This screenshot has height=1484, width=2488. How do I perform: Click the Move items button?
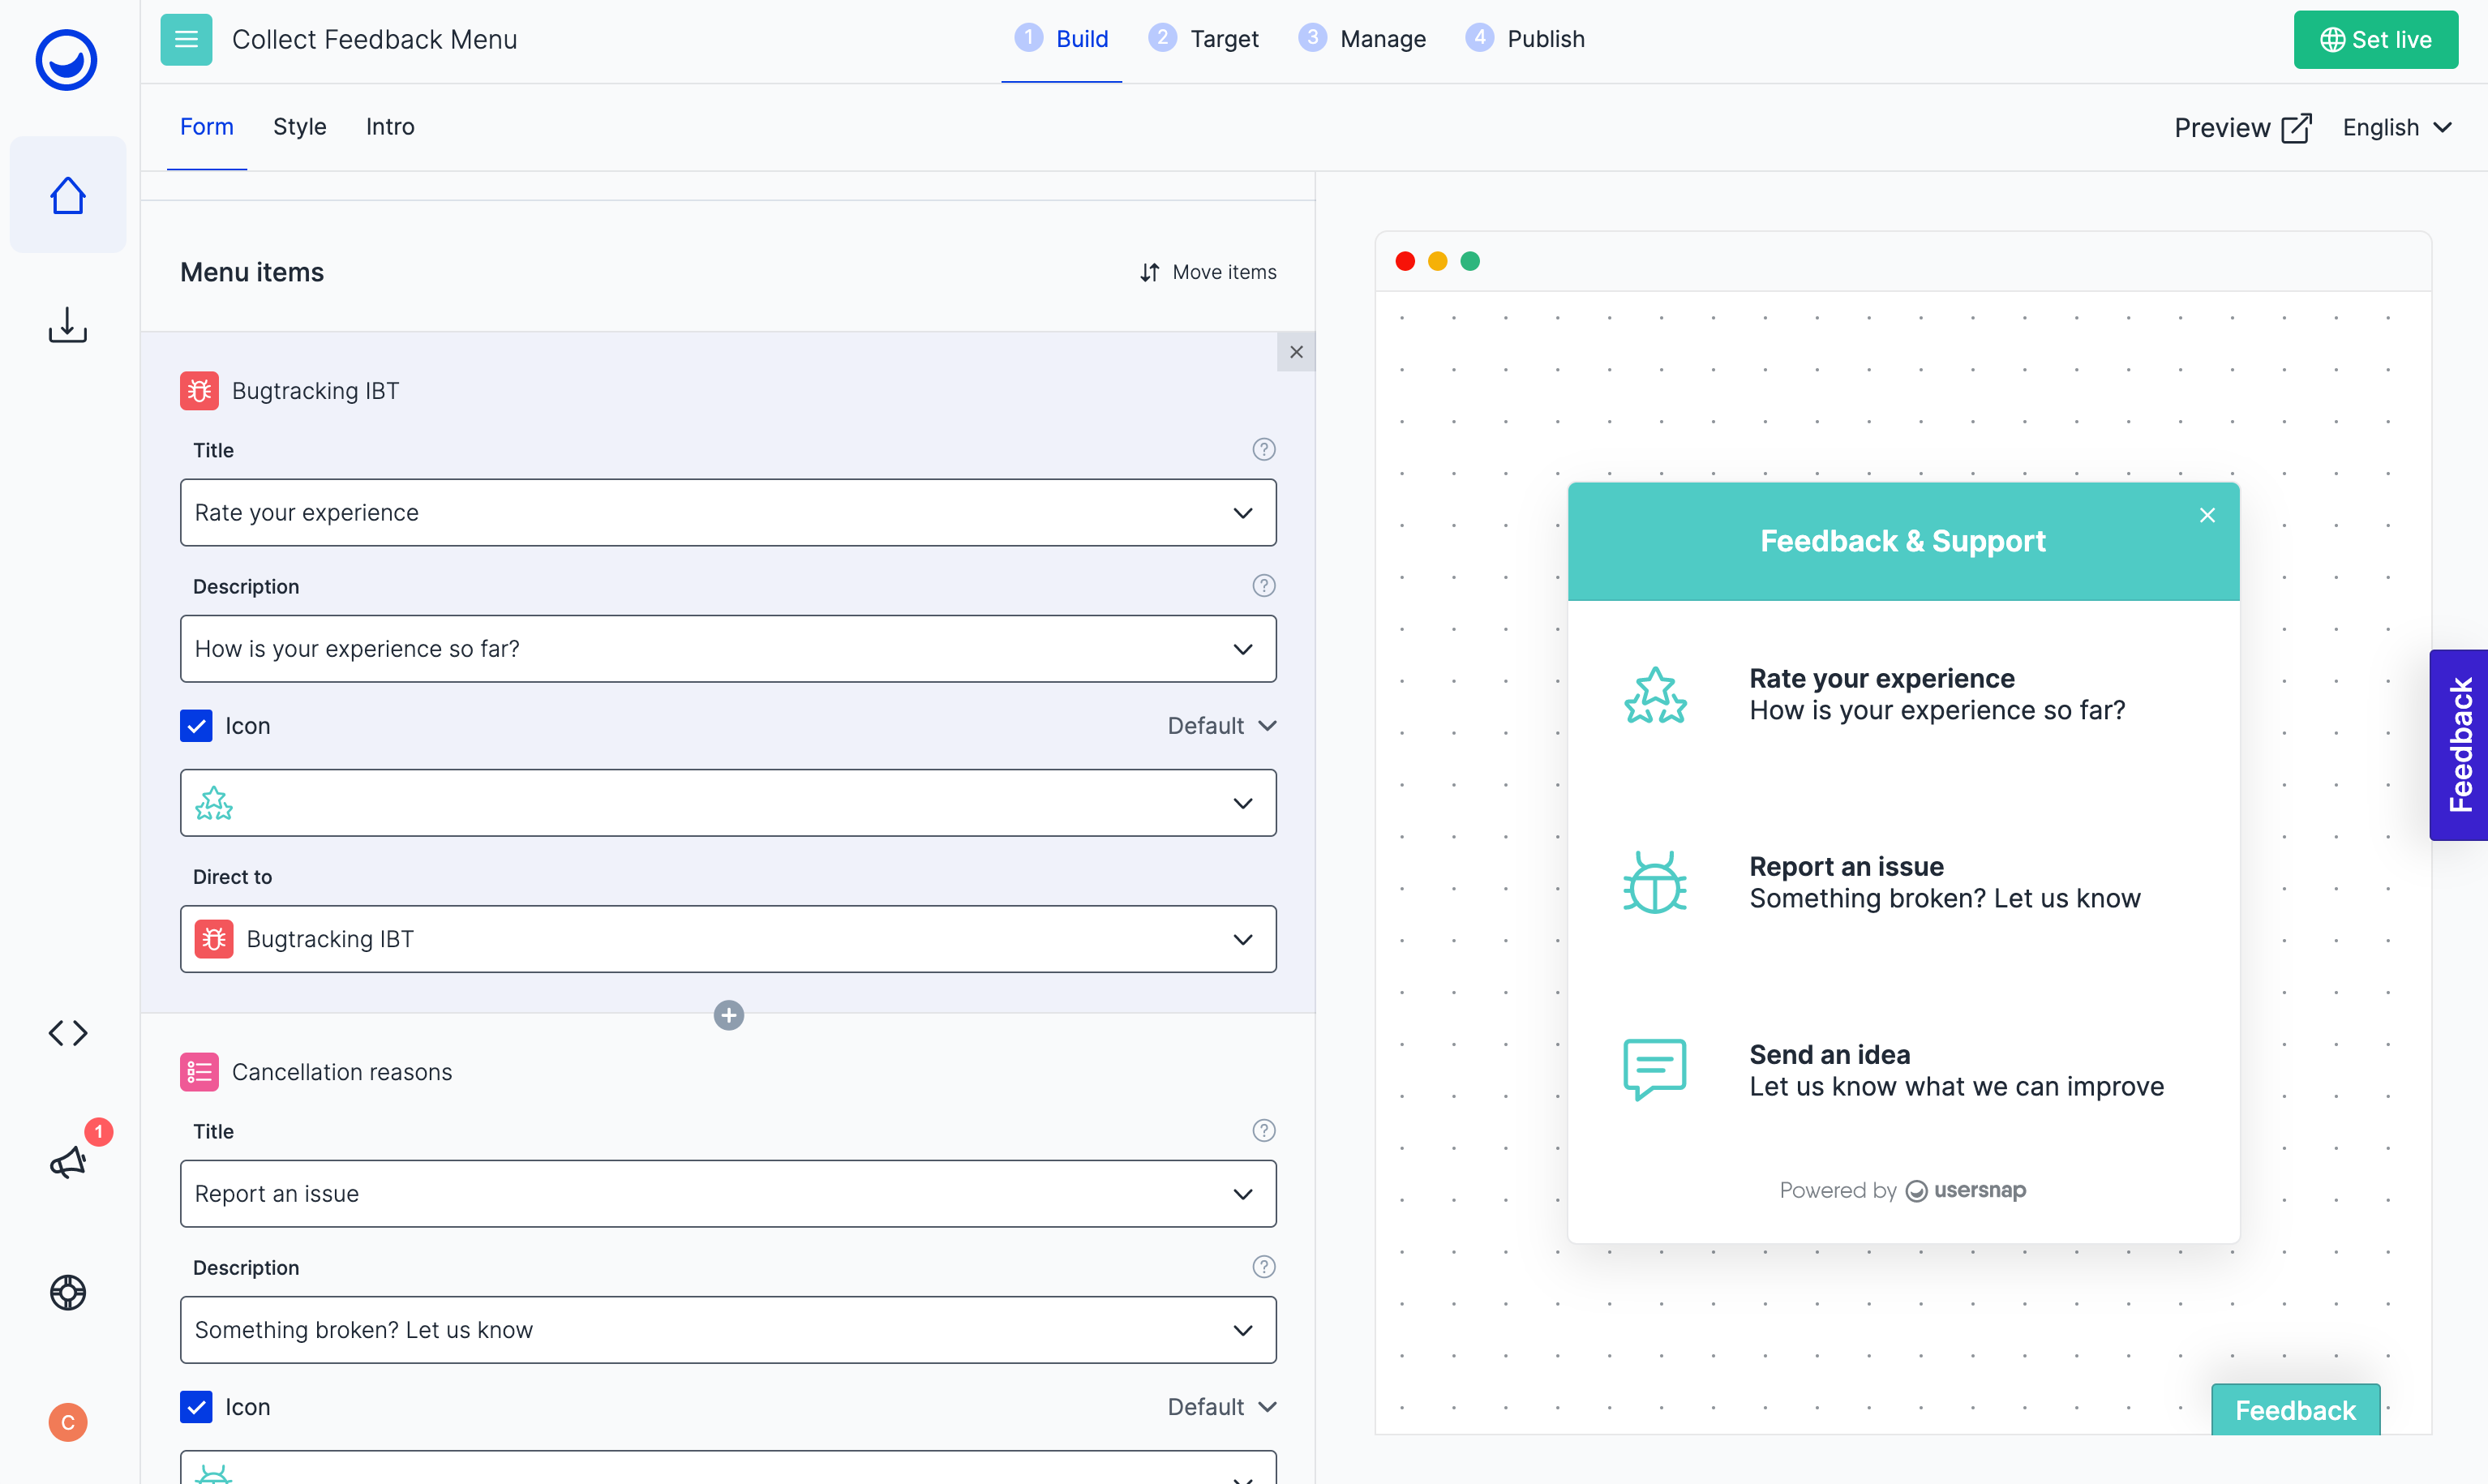[1207, 272]
